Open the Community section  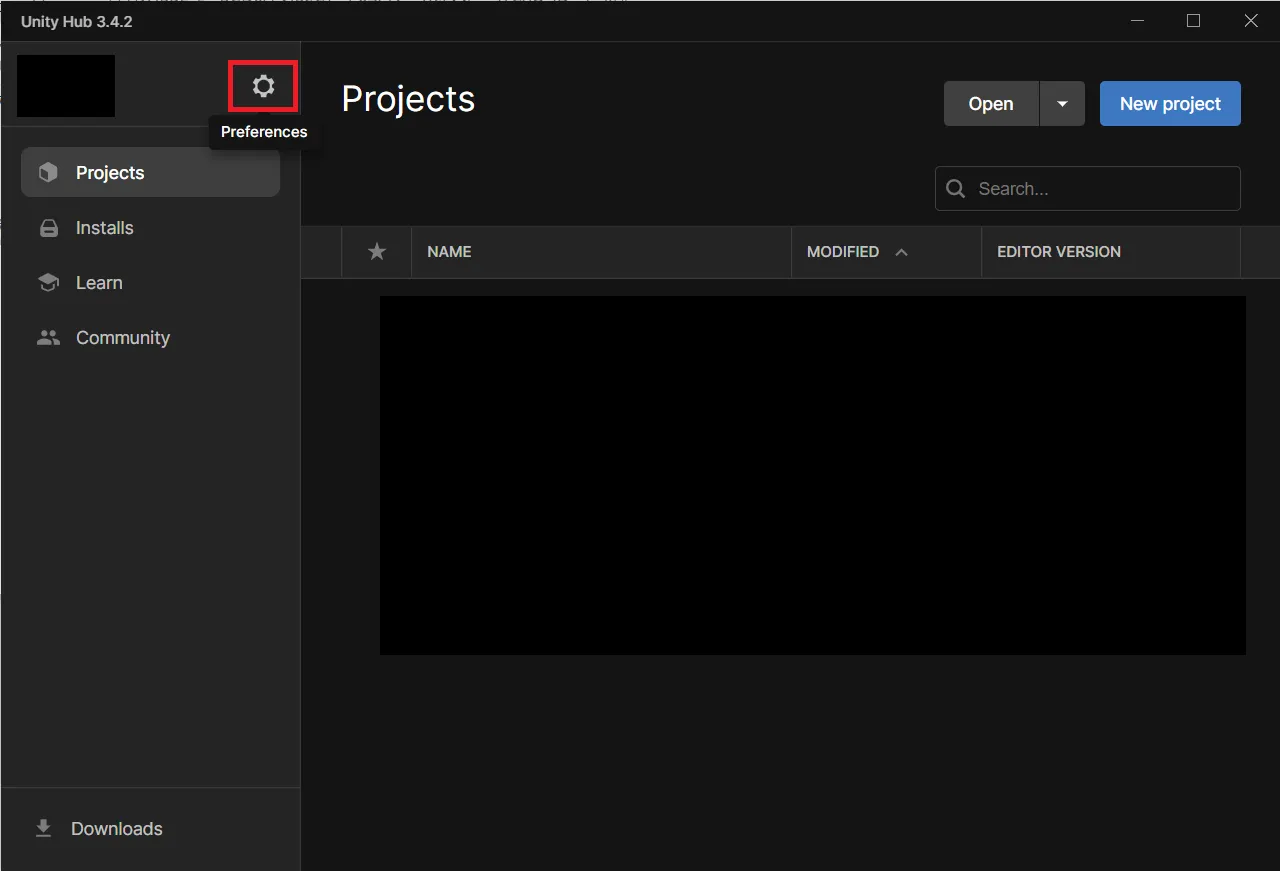point(122,338)
